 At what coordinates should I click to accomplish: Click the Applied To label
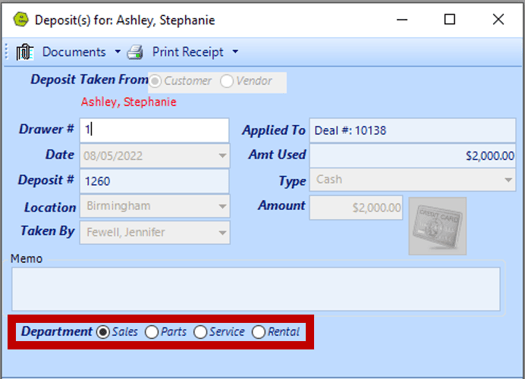pyautogui.click(x=274, y=130)
